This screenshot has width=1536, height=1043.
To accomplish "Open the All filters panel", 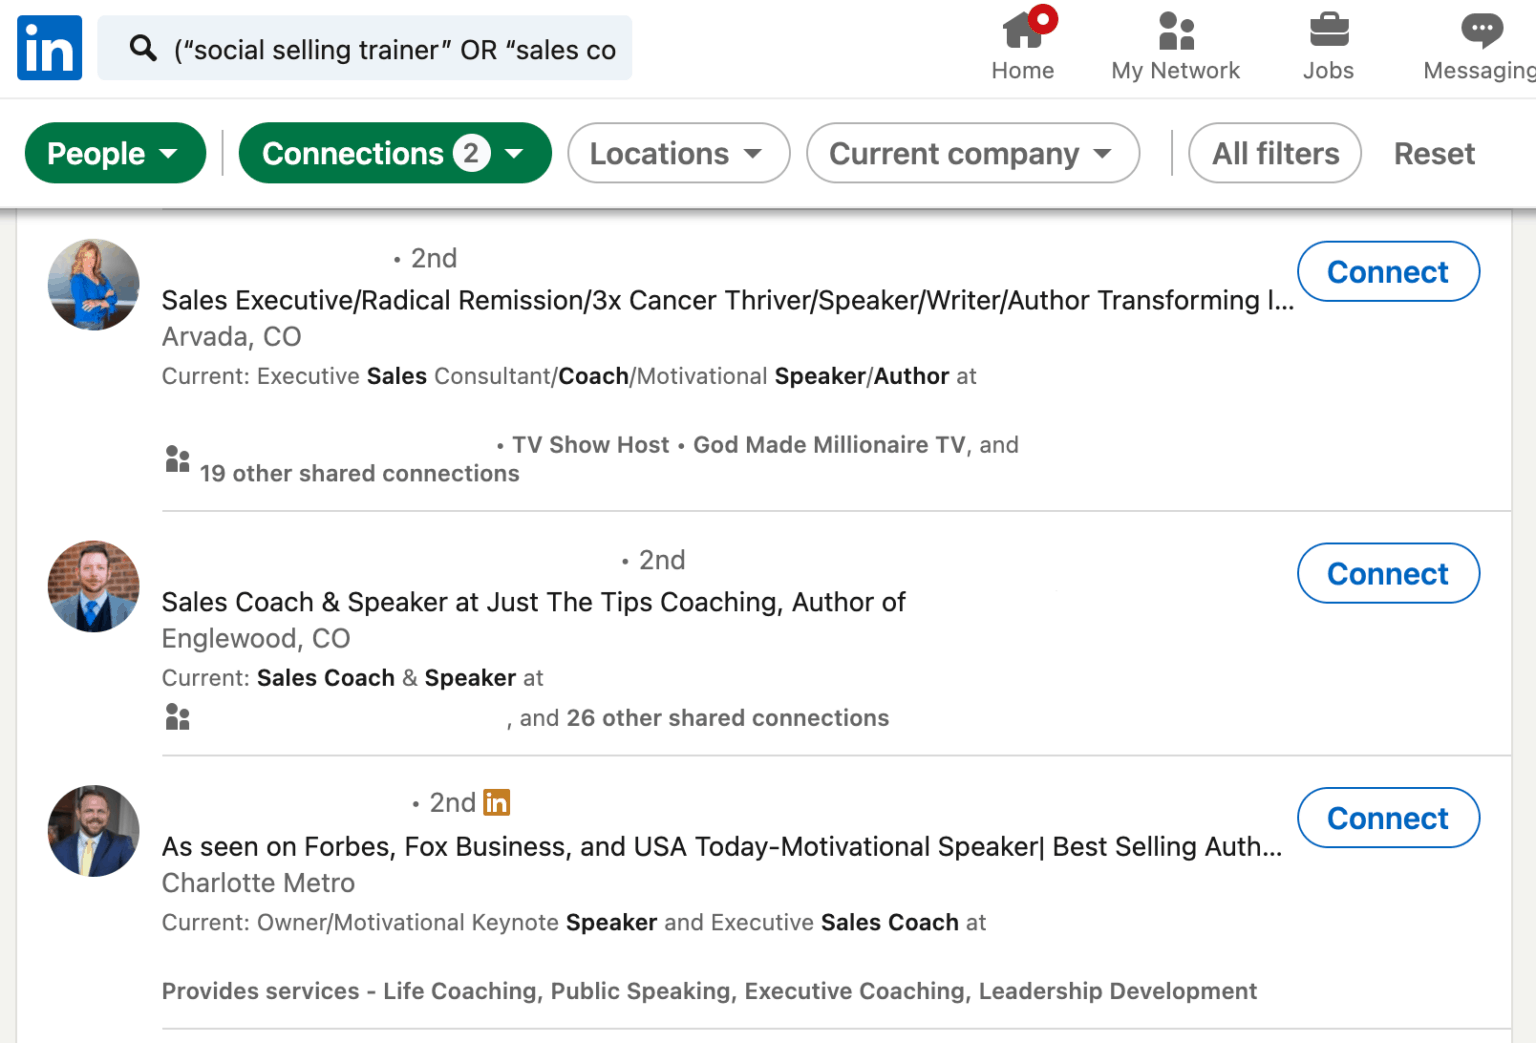I will pyautogui.click(x=1274, y=153).
